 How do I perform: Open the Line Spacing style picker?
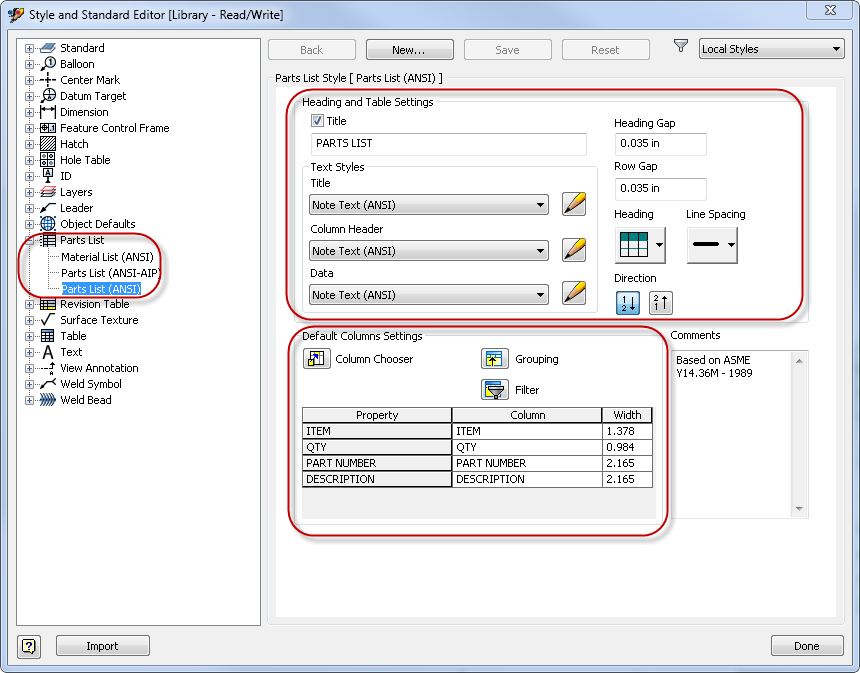click(x=711, y=244)
